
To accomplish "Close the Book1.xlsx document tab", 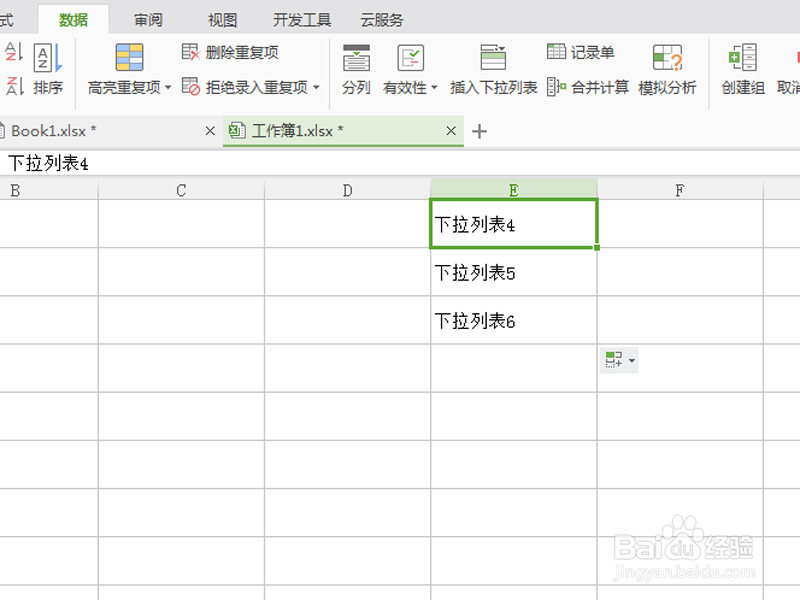I will click(x=210, y=131).
